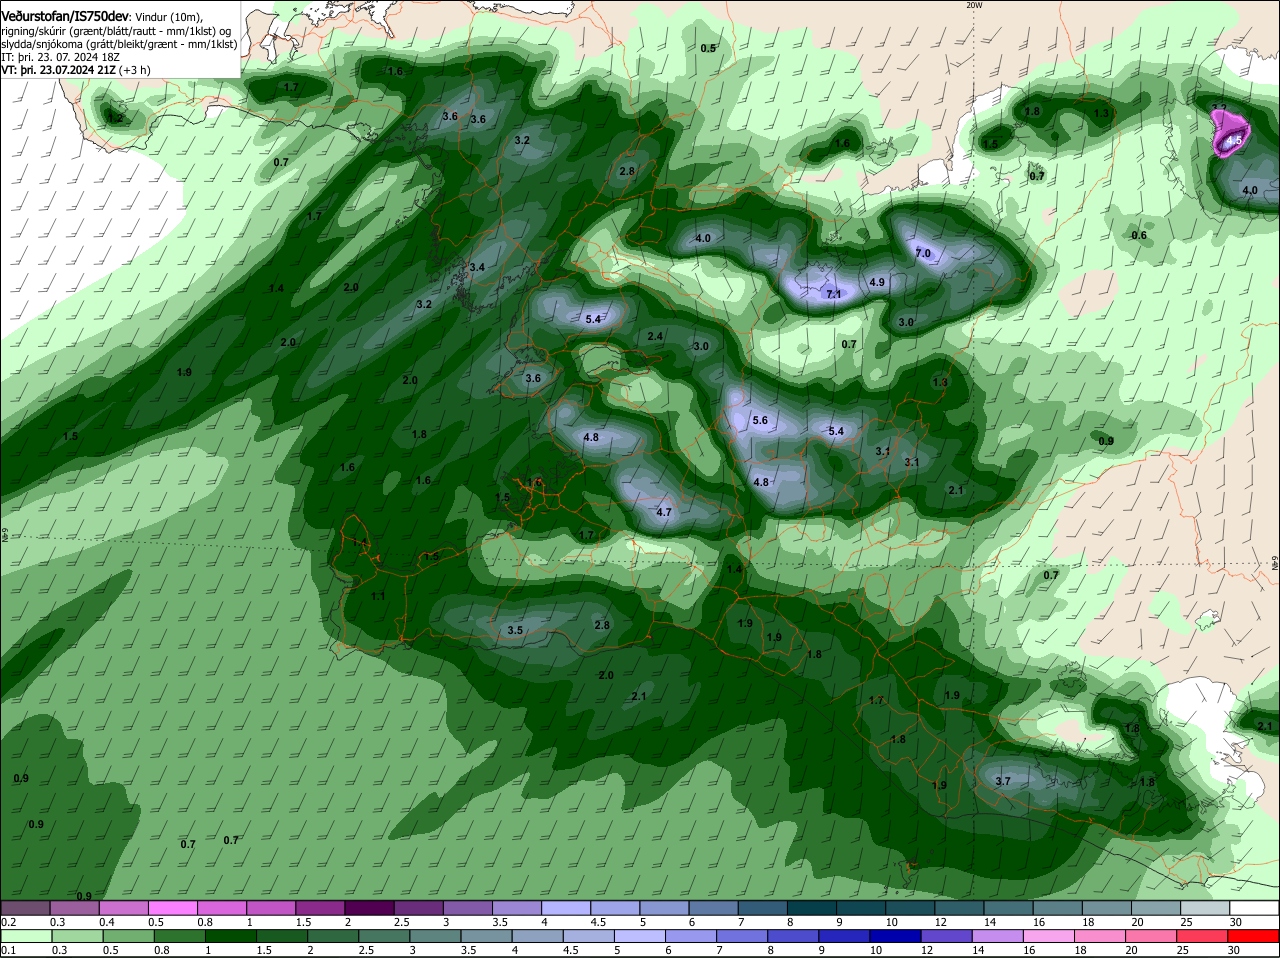1280x958 pixels.
Task: Click the VT valid time line 21Z (+3 h)
Action: 76,70
